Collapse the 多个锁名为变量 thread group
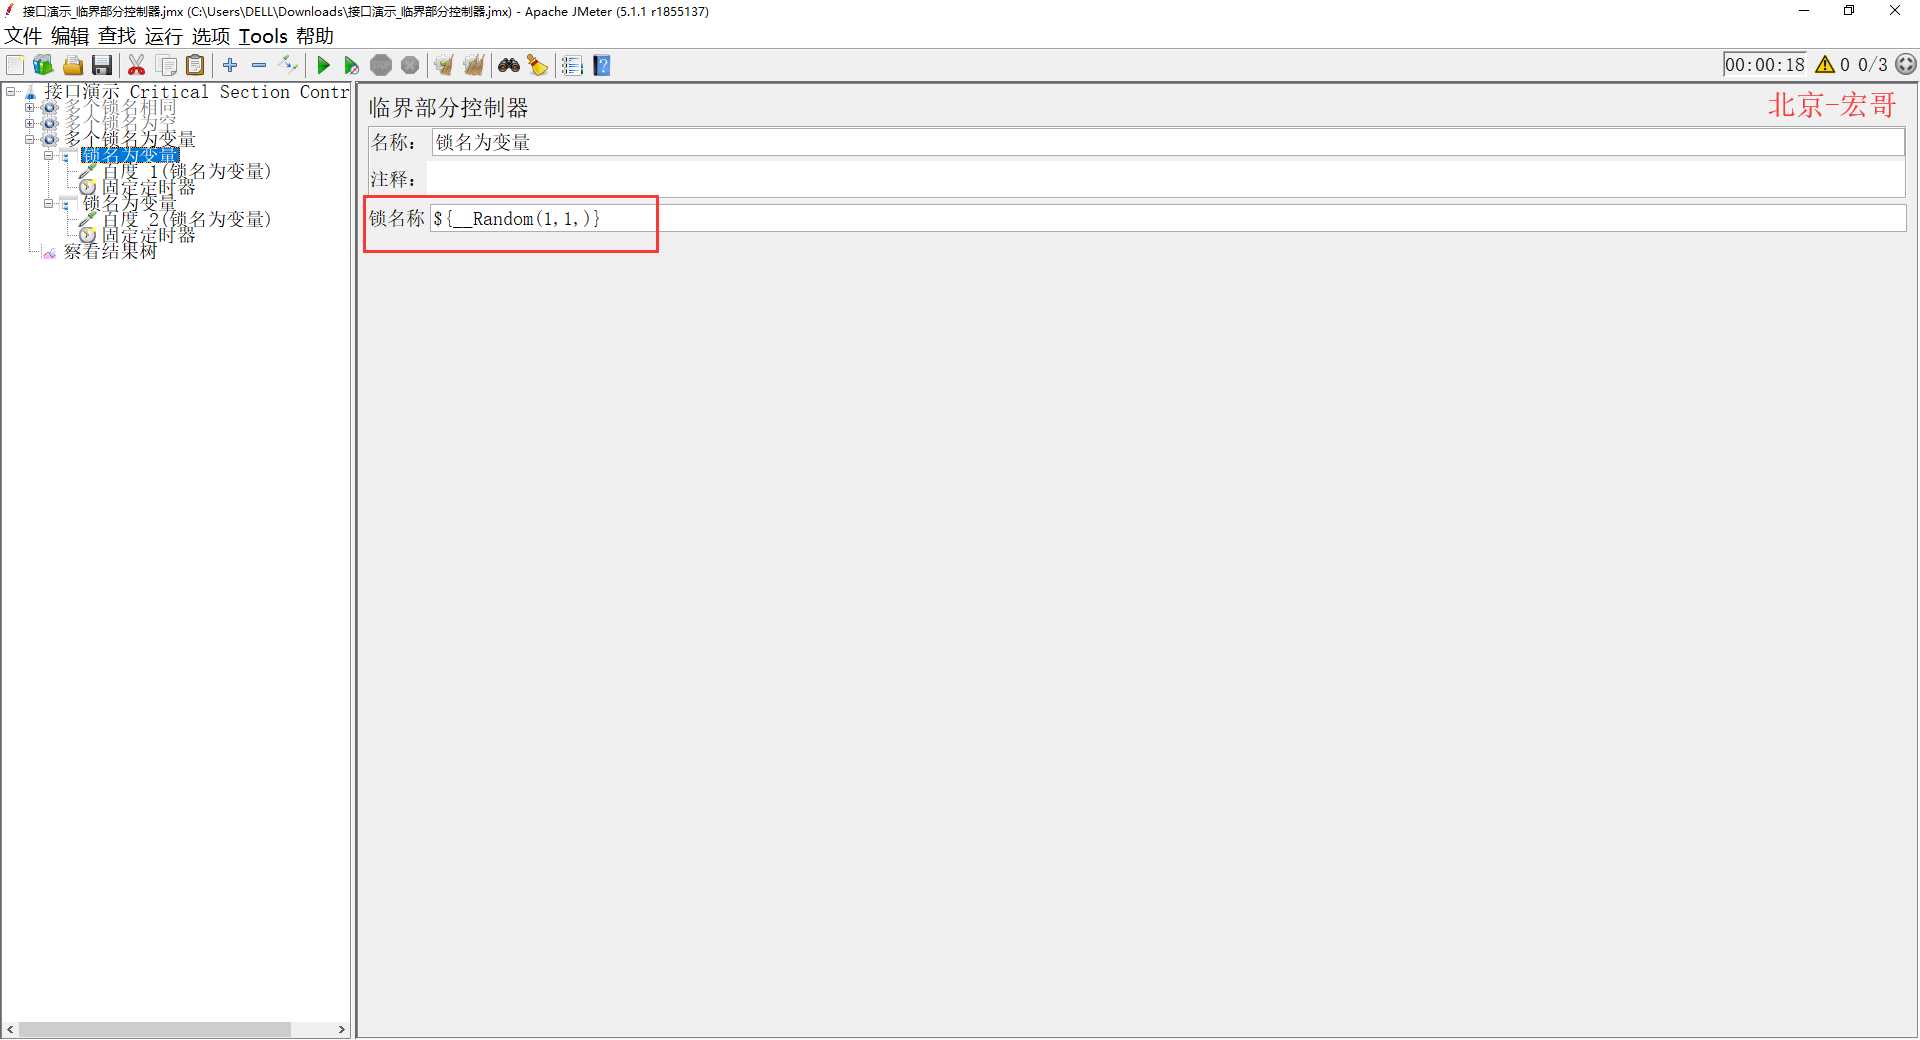 tap(29, 139)
